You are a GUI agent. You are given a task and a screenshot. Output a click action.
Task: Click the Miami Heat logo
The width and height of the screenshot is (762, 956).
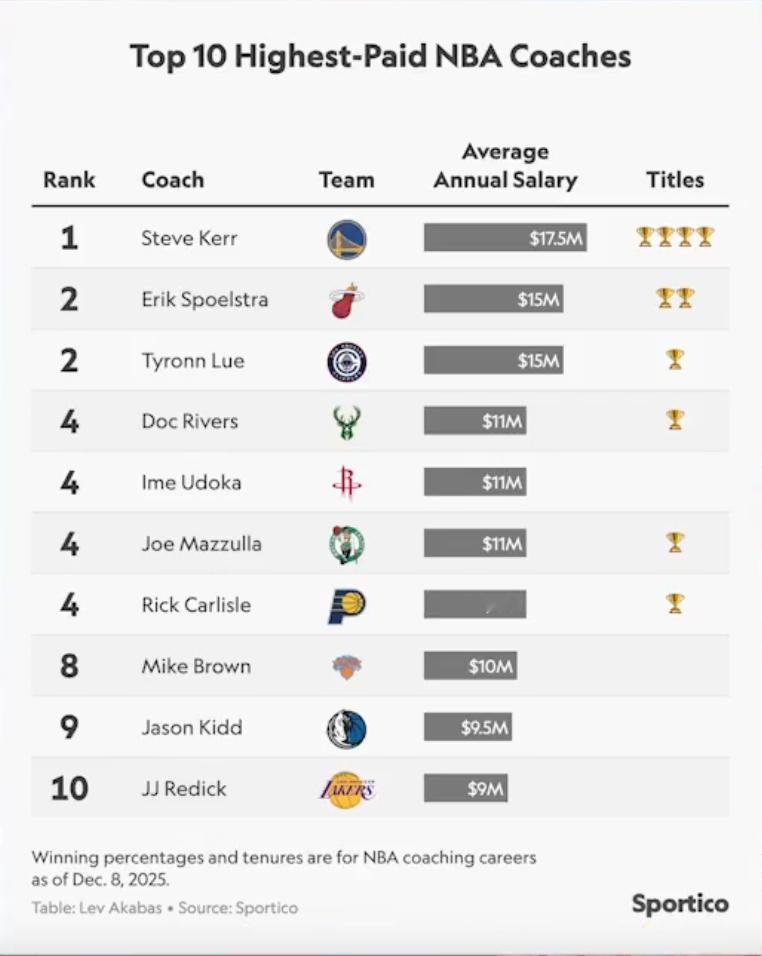click(346, 300)
